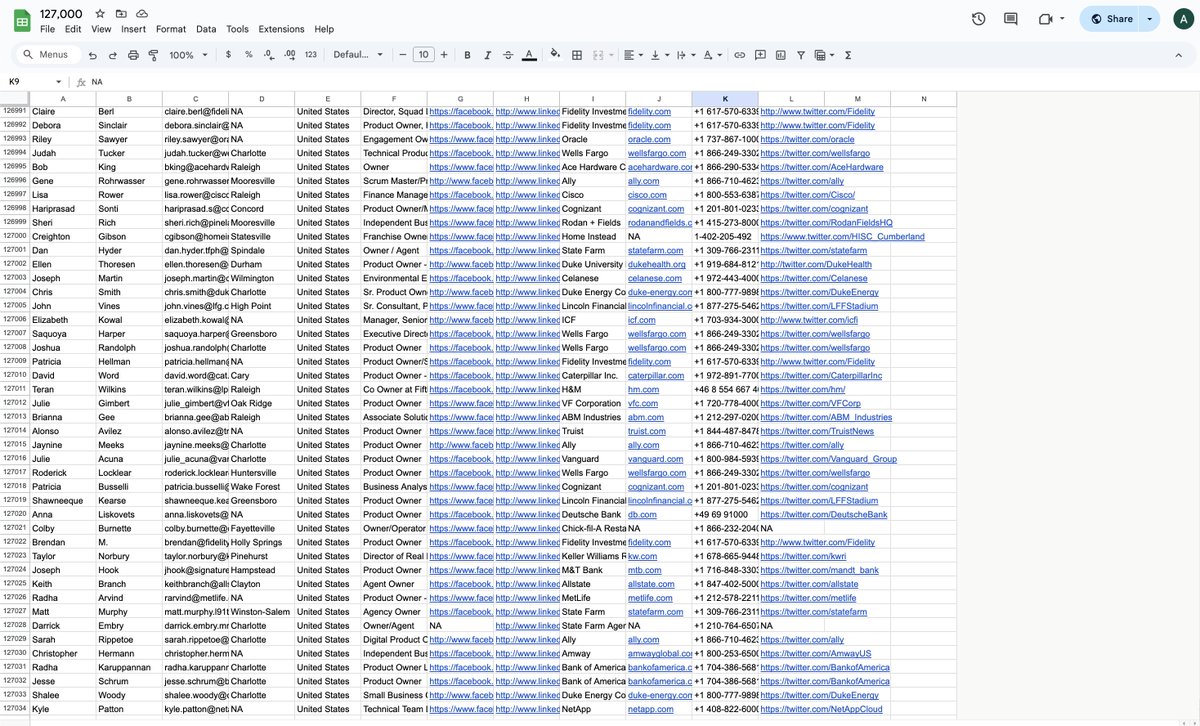
Task: View cloud save document status
Action: [x=142, y=13]
